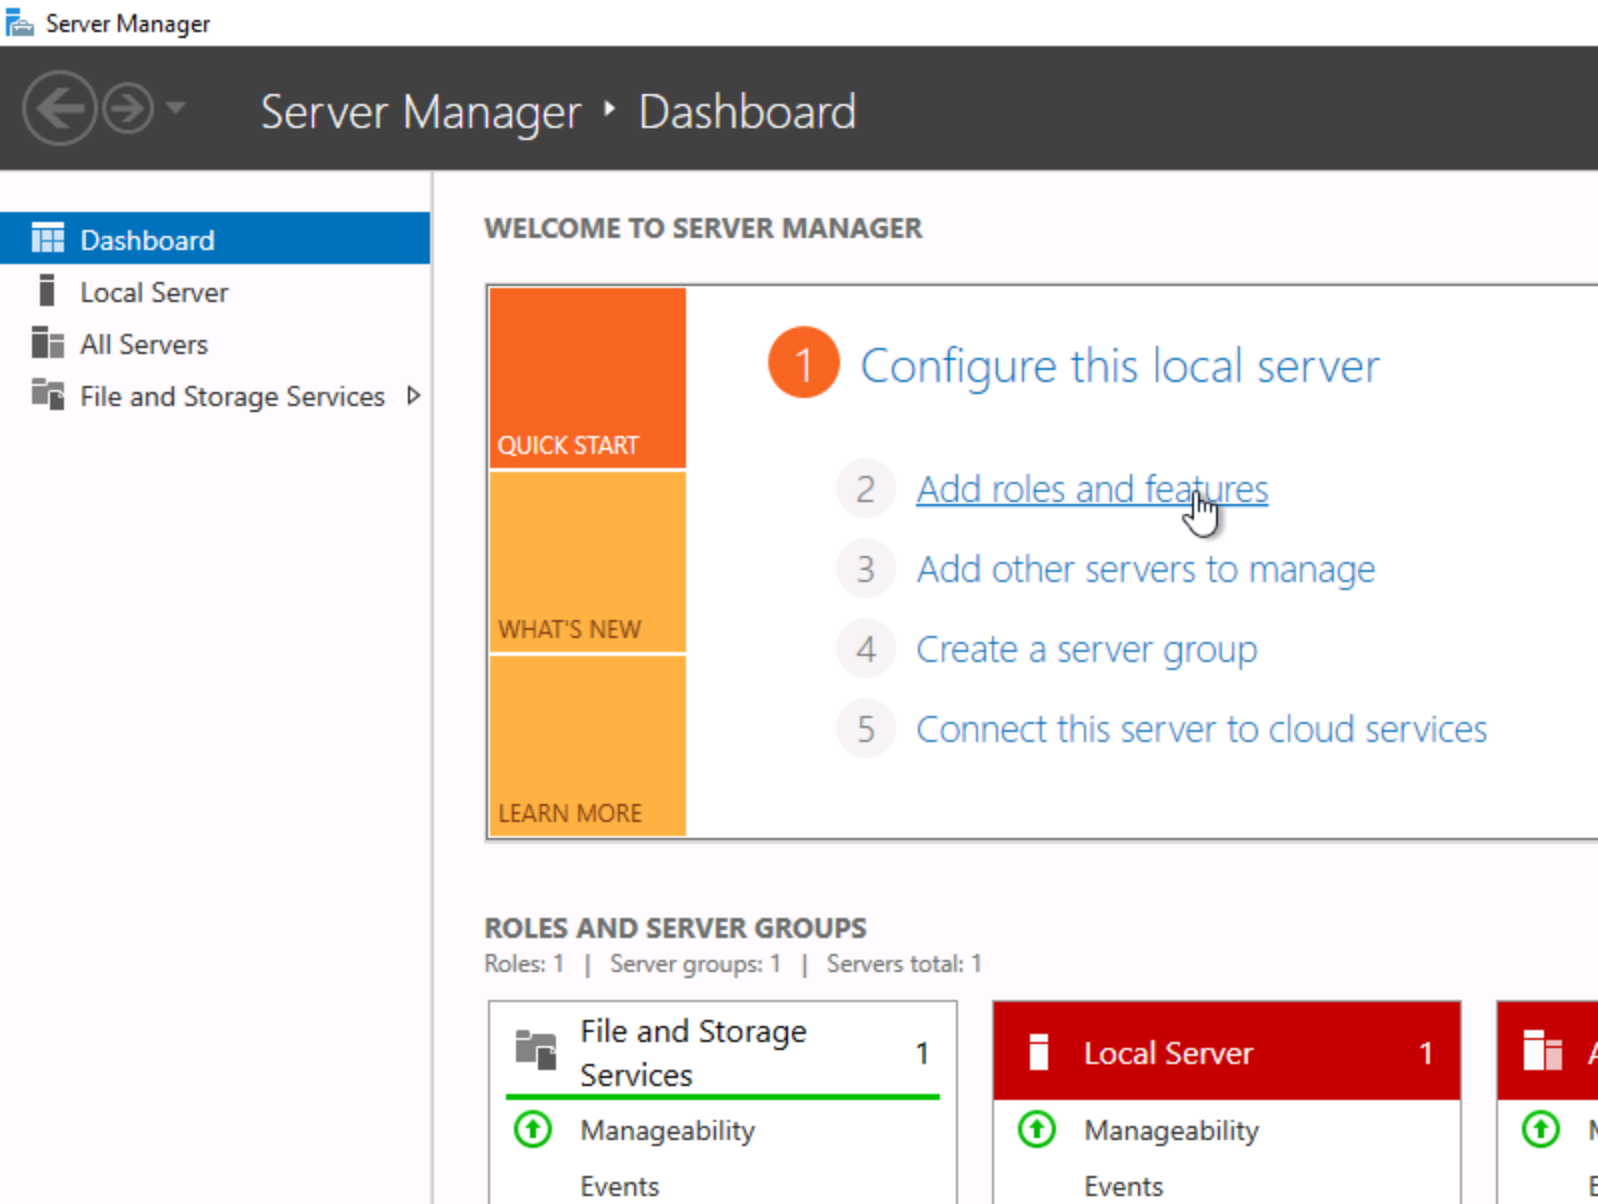
Task: Click the count 1 on Local Server tile
Action: coord(1425,1053)
